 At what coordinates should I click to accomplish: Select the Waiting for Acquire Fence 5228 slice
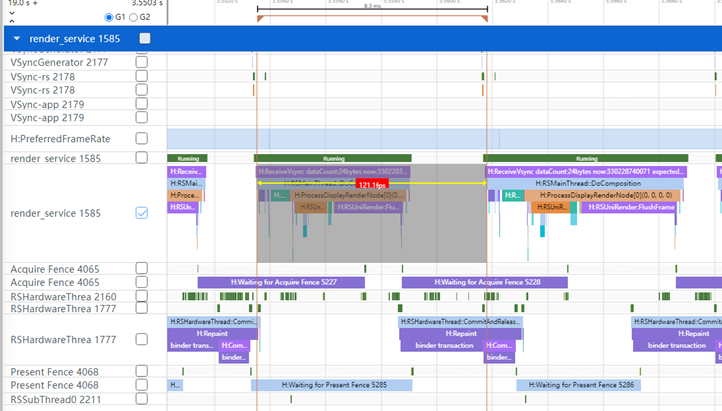tap(484, 283)
